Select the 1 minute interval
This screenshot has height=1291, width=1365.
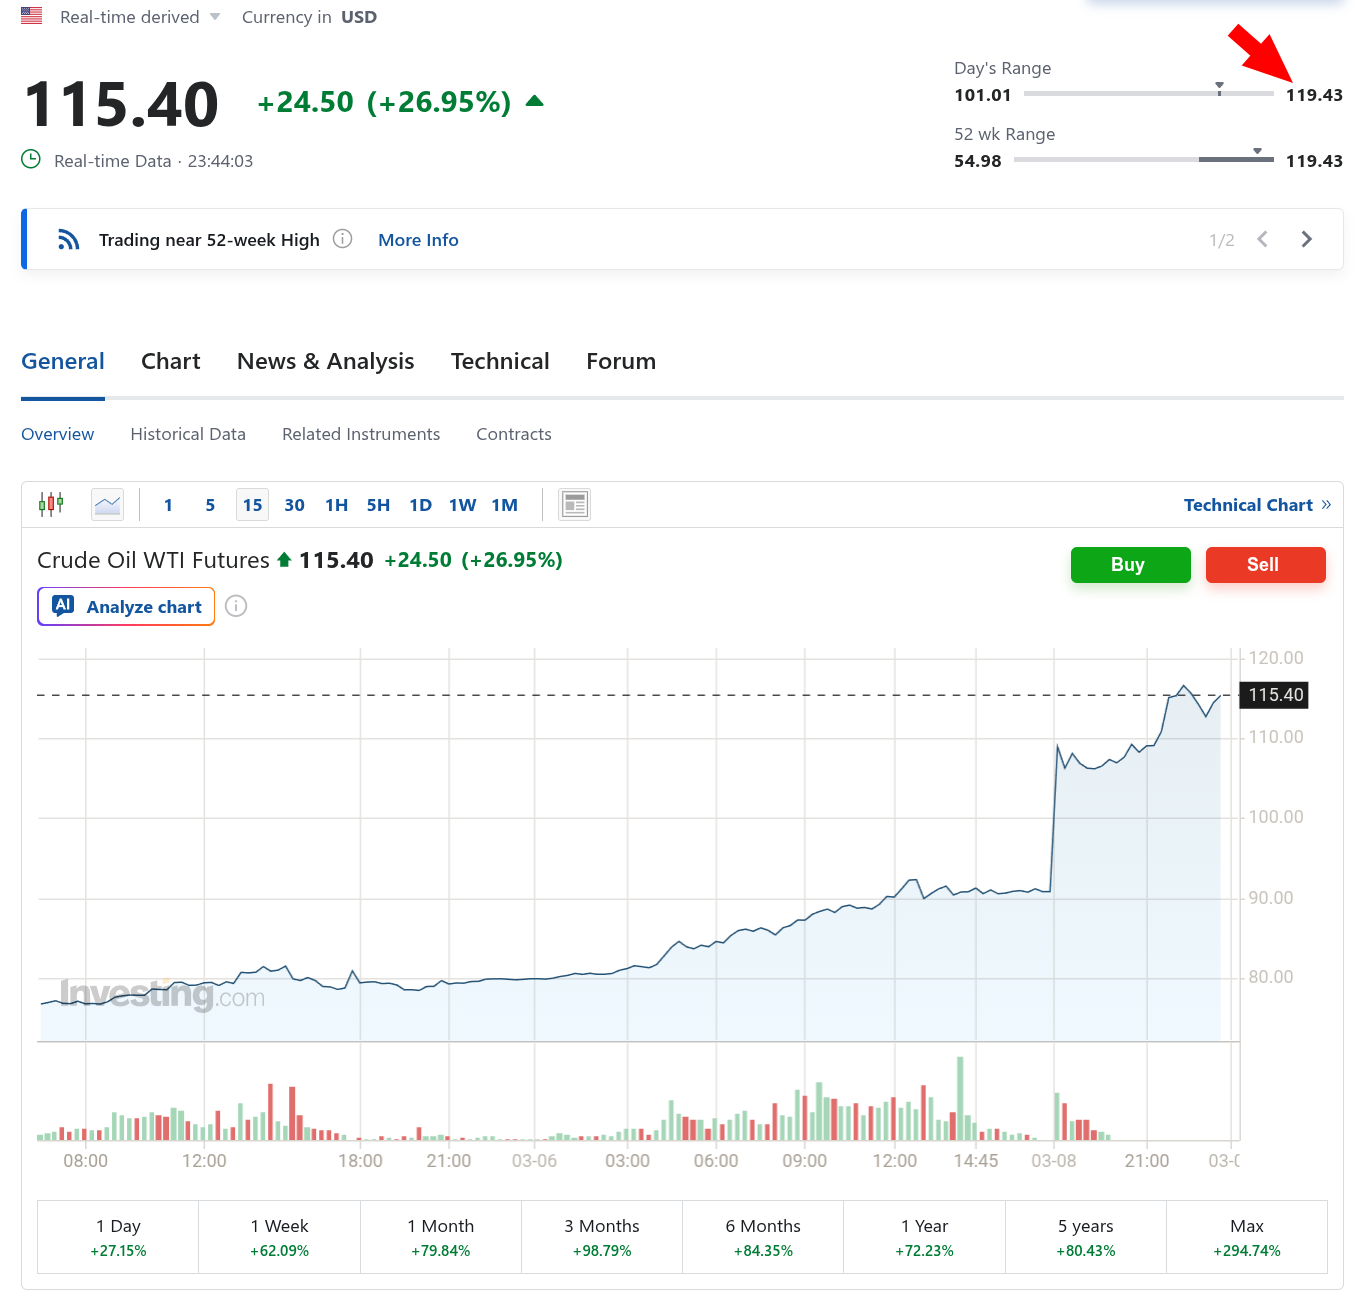tap(168, 505)
